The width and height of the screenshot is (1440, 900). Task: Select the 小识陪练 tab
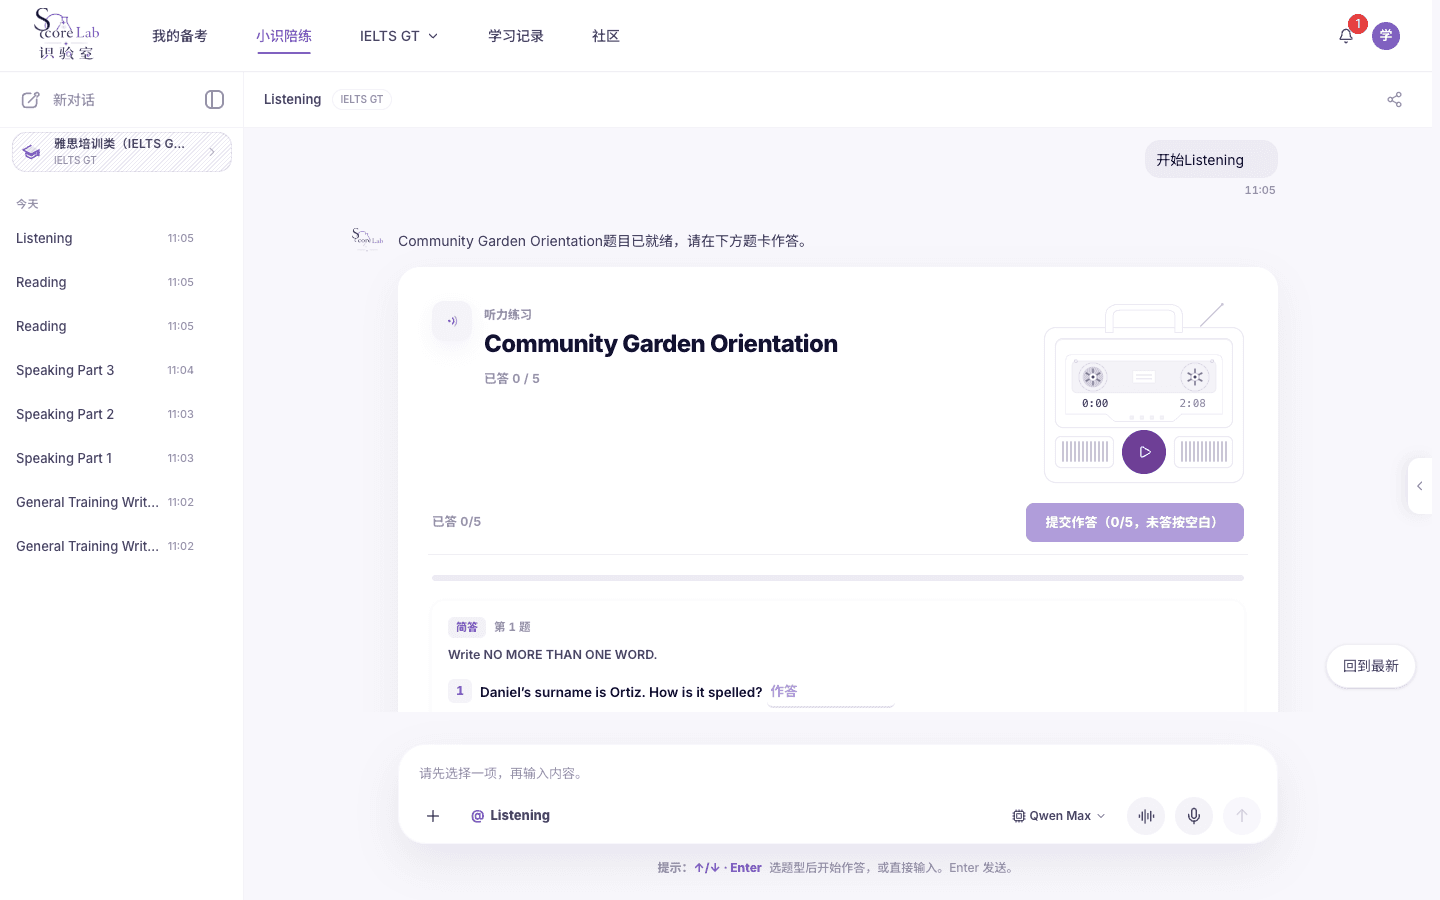pos(284,36)
